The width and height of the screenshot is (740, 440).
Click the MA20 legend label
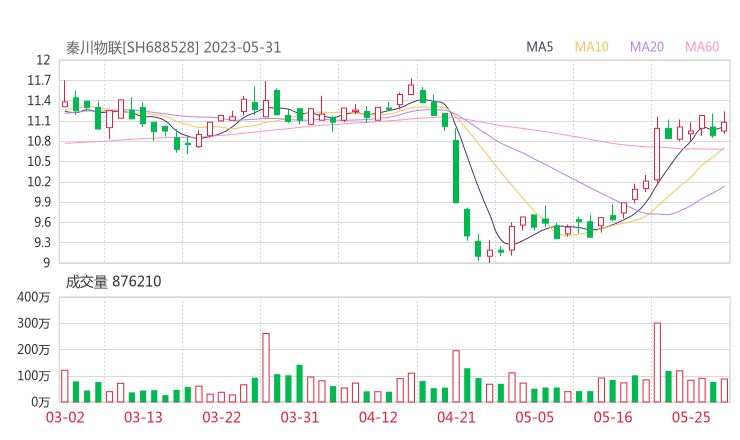coord(647,47)
